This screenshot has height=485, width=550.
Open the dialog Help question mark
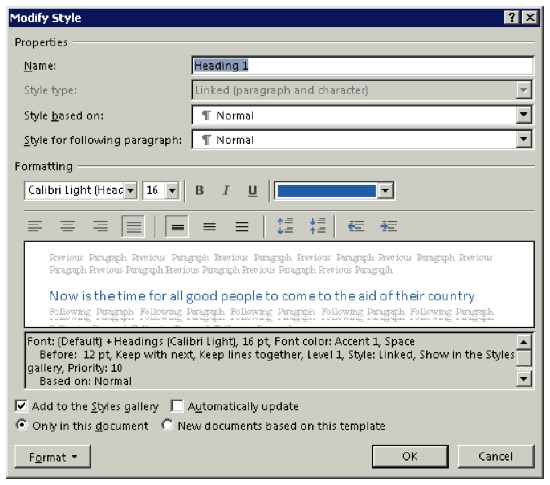(511, 17)
